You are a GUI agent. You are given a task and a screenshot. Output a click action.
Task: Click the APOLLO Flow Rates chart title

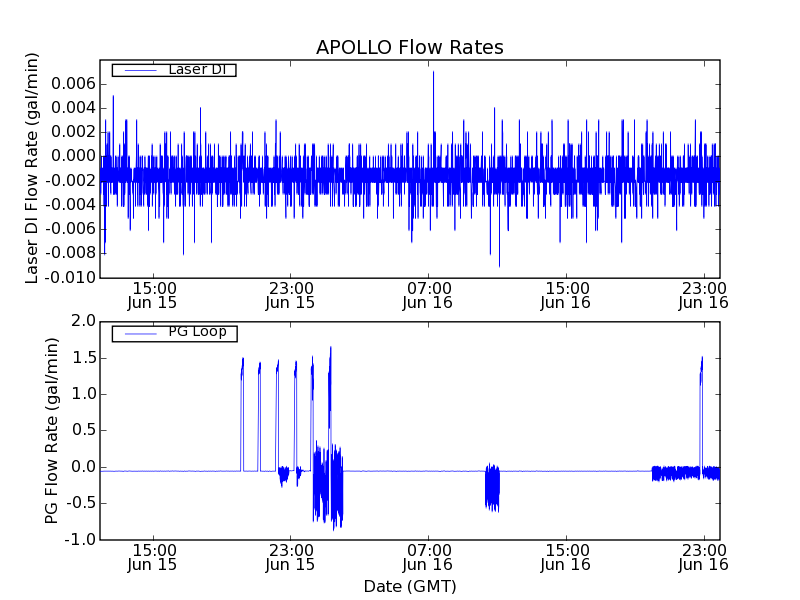click(409, 47)
